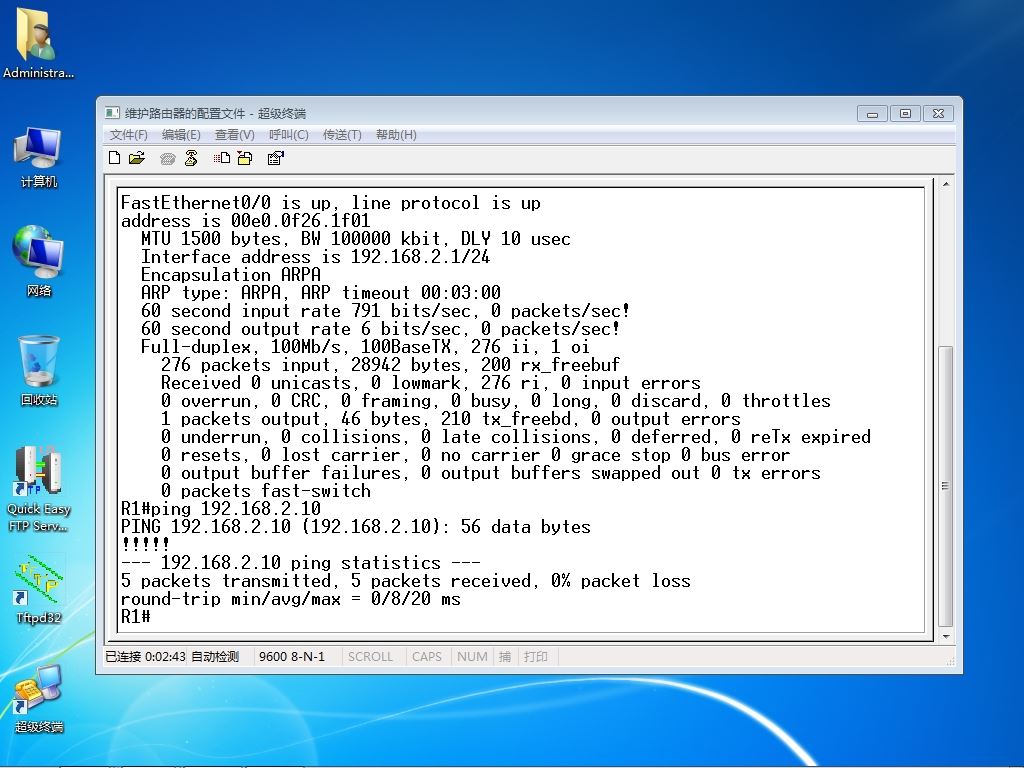Click the Receive file toolbar icon
1024x768 pixels.
(245, 157)
